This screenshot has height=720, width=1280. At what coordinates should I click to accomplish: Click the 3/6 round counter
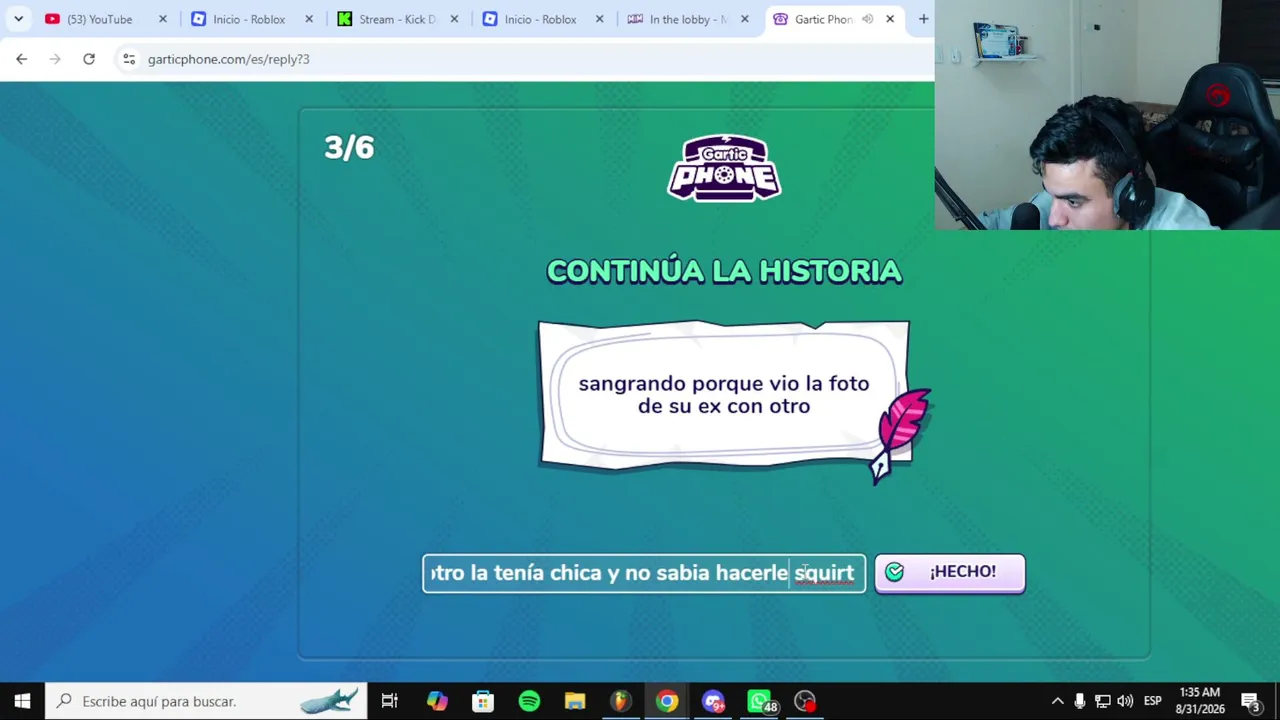click(x=349, y=148)
